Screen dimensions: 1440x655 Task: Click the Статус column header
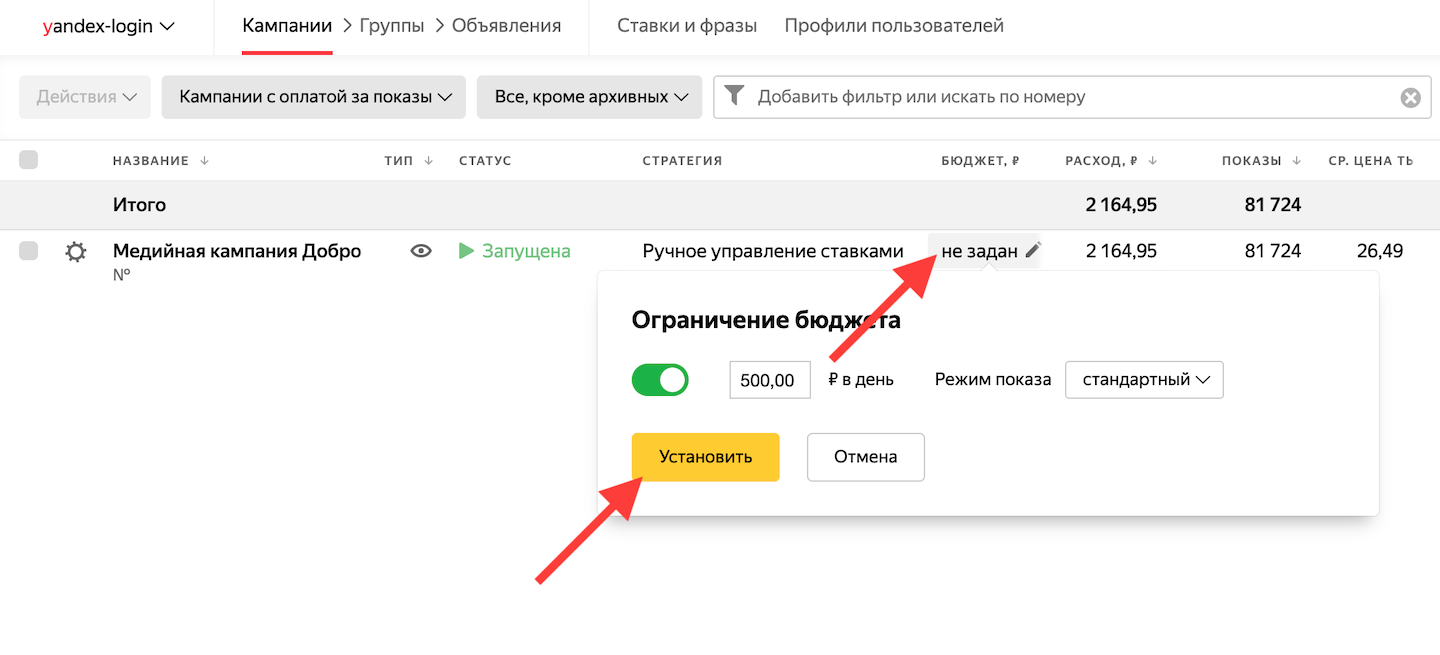pos(485,161)
